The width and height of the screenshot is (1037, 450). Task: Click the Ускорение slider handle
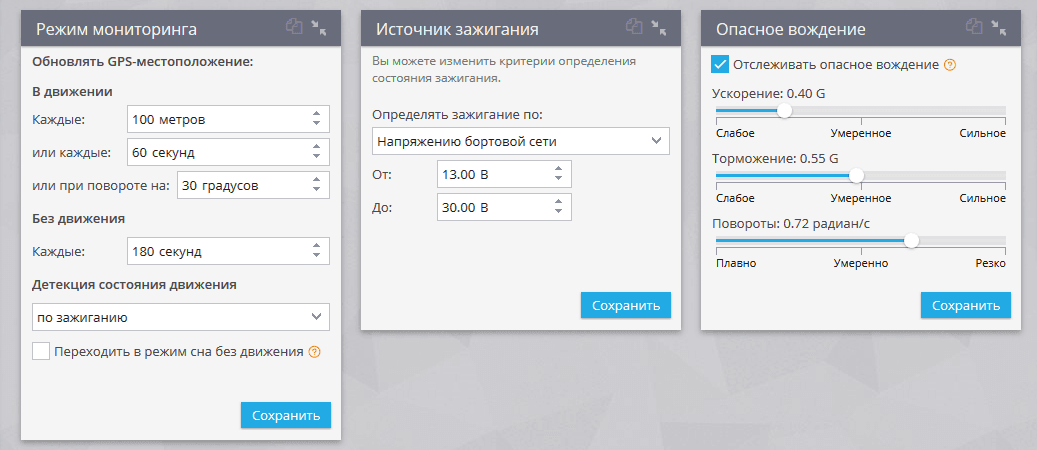tap(784, 111)
